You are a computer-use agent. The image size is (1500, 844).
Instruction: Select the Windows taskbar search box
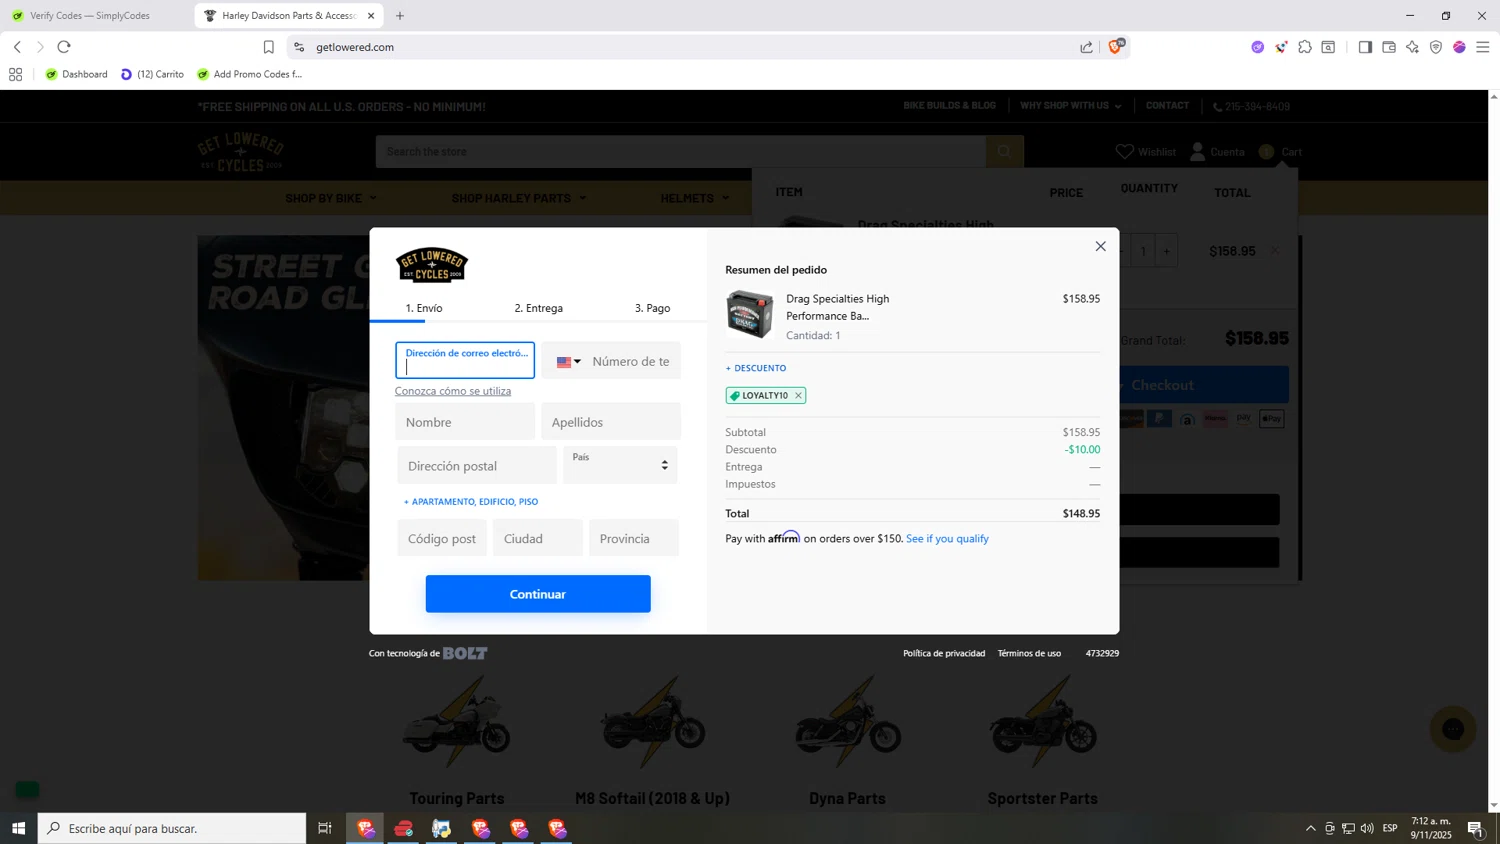(172, 828)
